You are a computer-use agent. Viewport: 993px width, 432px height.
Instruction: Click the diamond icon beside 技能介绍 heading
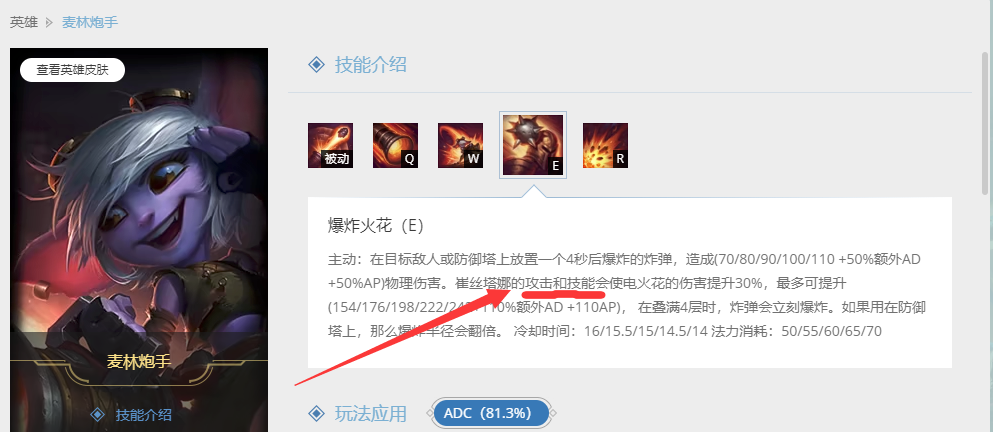coord(316,65)
